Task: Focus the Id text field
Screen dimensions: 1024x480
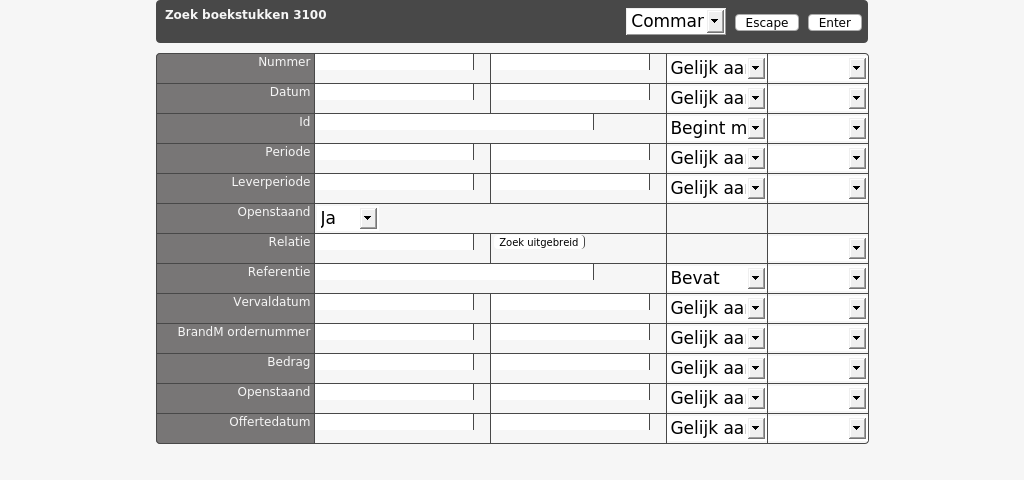Action: pyautogui.click(x=455, y=122)
